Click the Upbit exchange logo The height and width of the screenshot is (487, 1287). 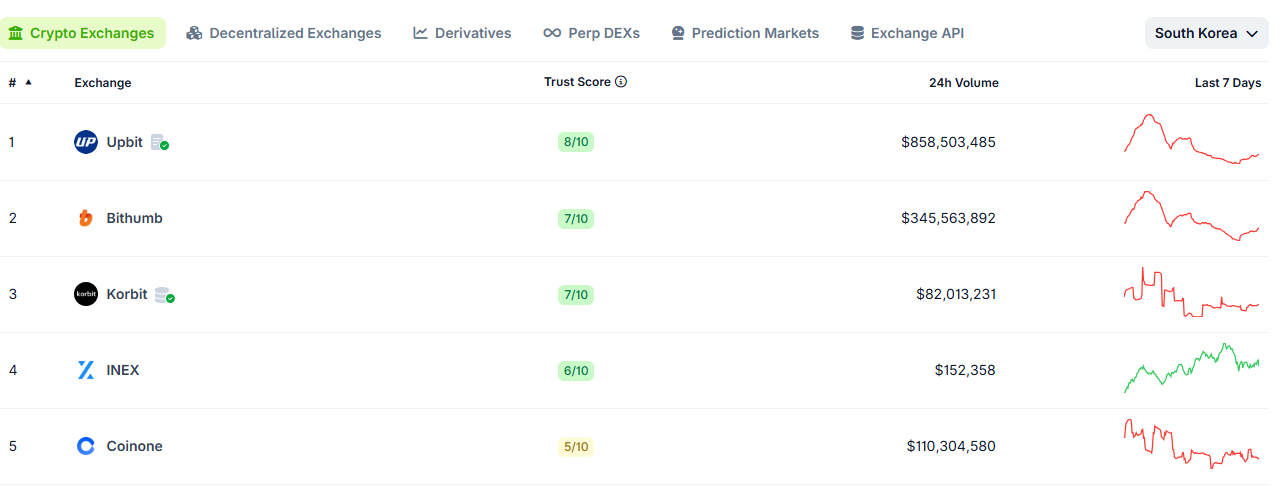[x=86, y=142]
